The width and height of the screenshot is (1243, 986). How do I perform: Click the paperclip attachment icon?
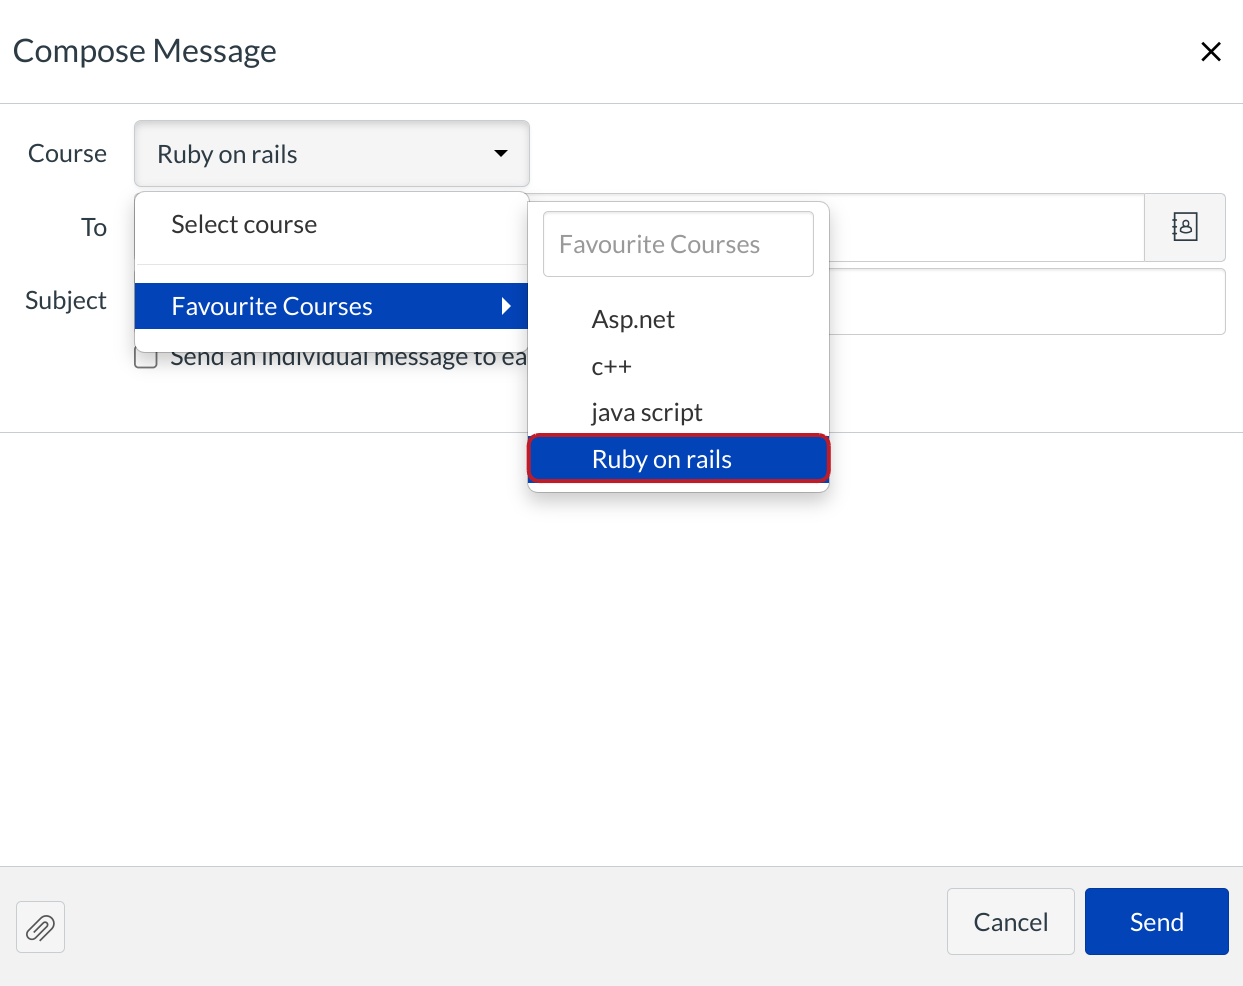(40, 928)
